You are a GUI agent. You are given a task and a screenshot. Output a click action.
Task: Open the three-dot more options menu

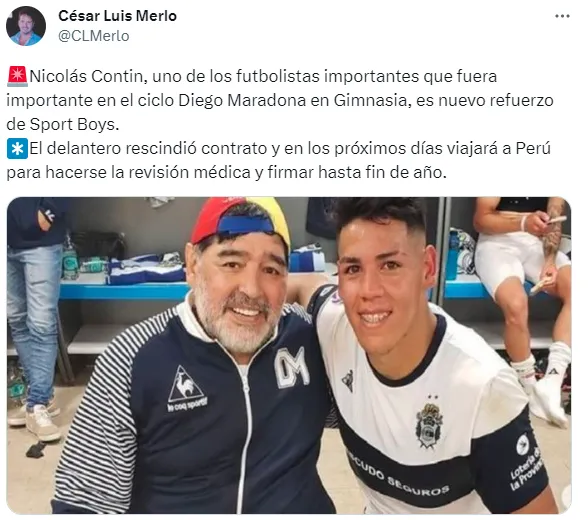tap(562, 16)
